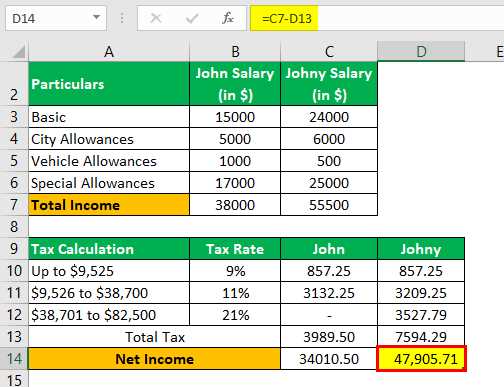Screen dimensions: 504x387
Task: Click the Tax Rate header cell
Action: pos(235,249)
